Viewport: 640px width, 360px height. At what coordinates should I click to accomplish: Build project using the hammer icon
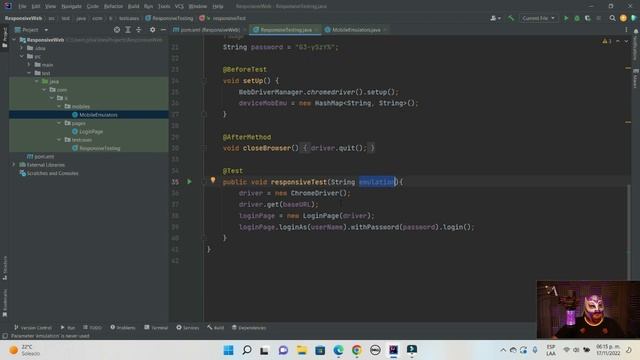coord(511,18)
